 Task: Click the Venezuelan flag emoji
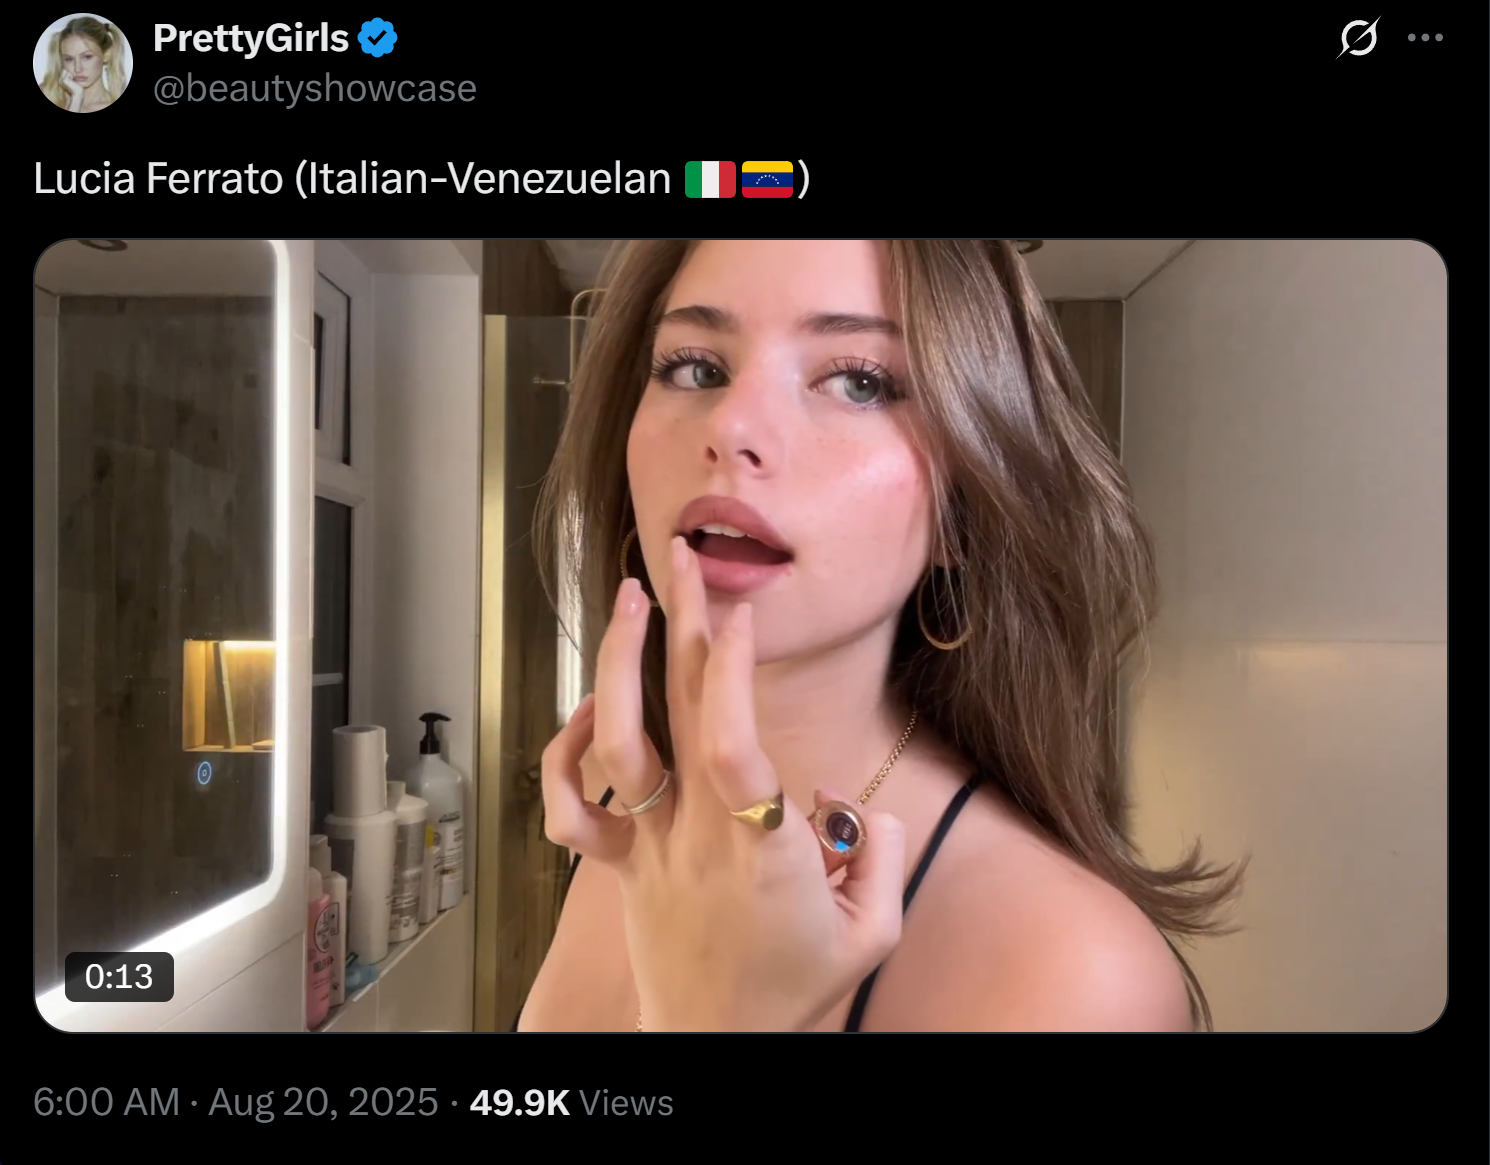pos(767,180)
